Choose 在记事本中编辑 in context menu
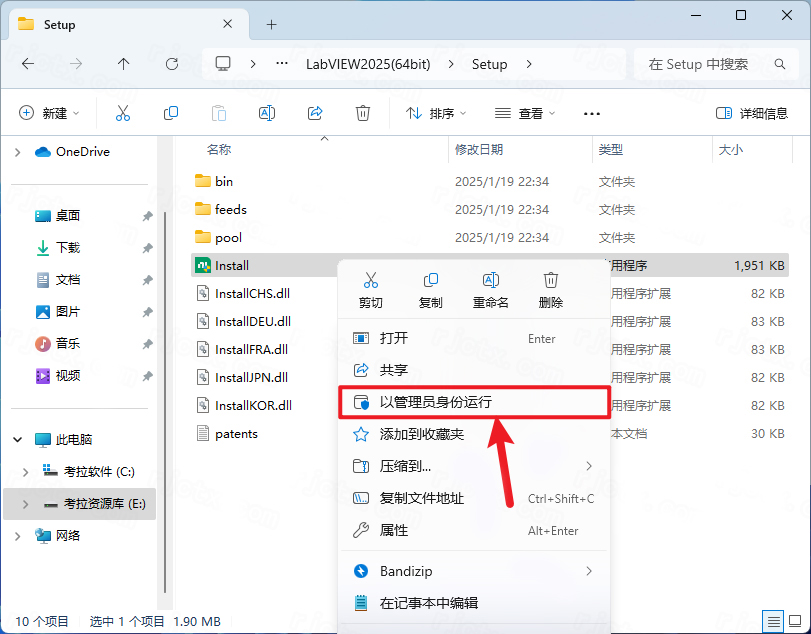The image size is (811, 634). click(x=474, y=603)
